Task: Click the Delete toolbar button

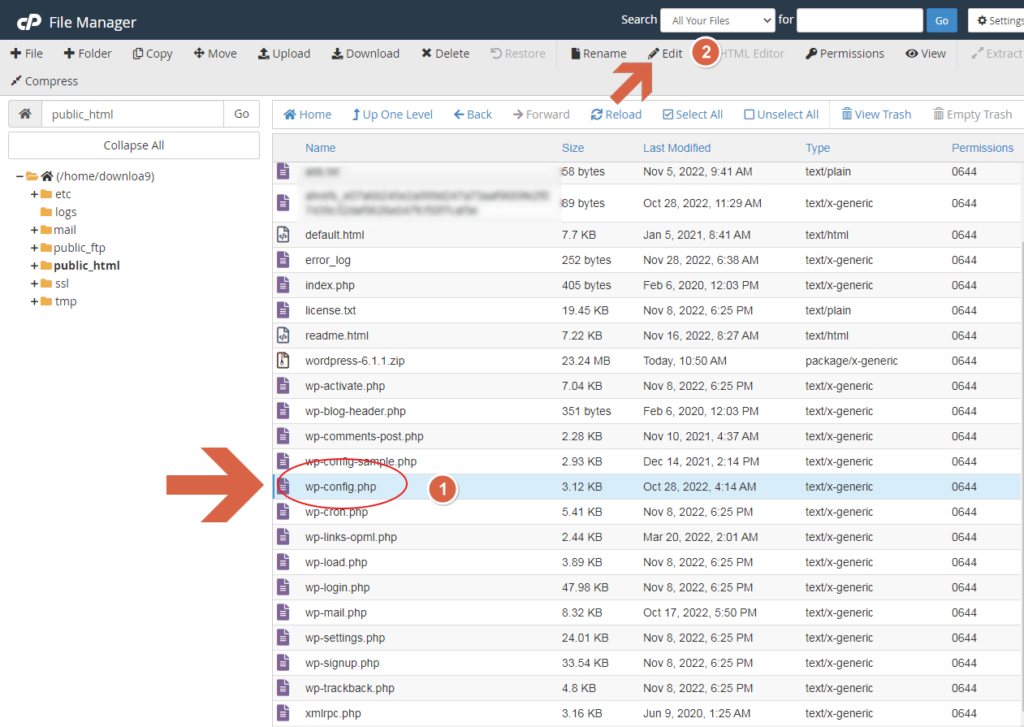Action: (445, 54)
